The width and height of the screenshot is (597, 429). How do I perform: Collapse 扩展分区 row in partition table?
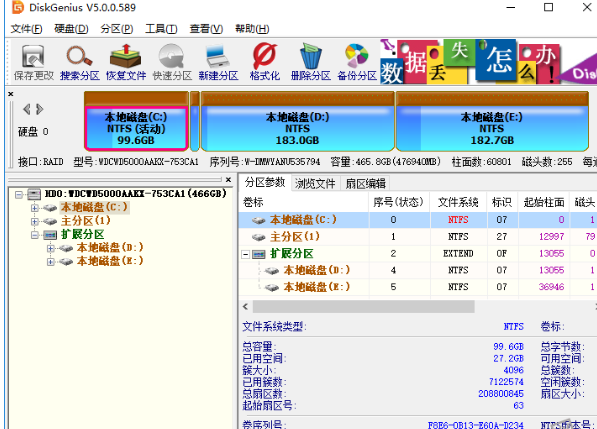pyautogui.click(x=246, y=254)
